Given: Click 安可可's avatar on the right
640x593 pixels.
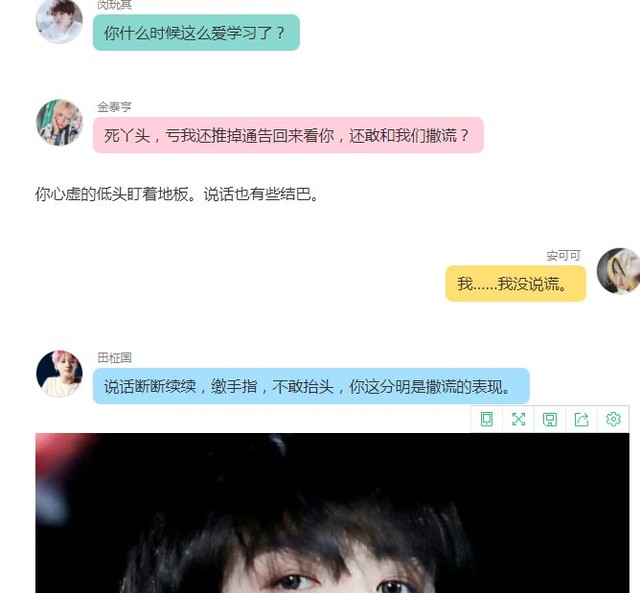Looking at the screenshot, I should coord(618,271).
